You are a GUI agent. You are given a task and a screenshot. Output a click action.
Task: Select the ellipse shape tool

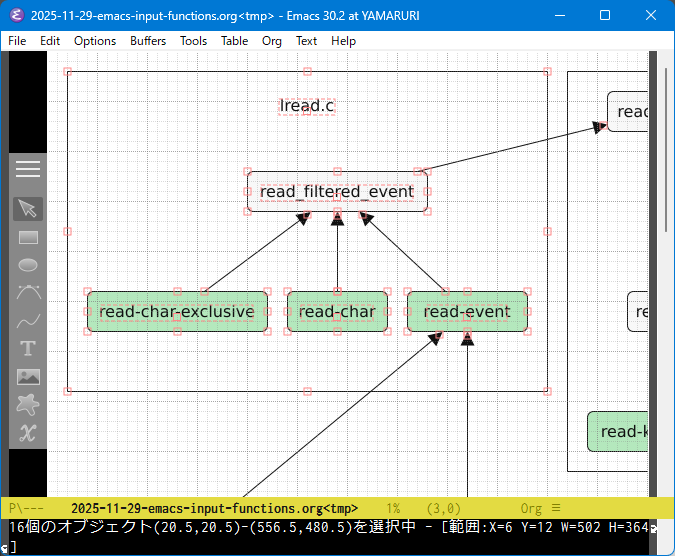point(28,265)
